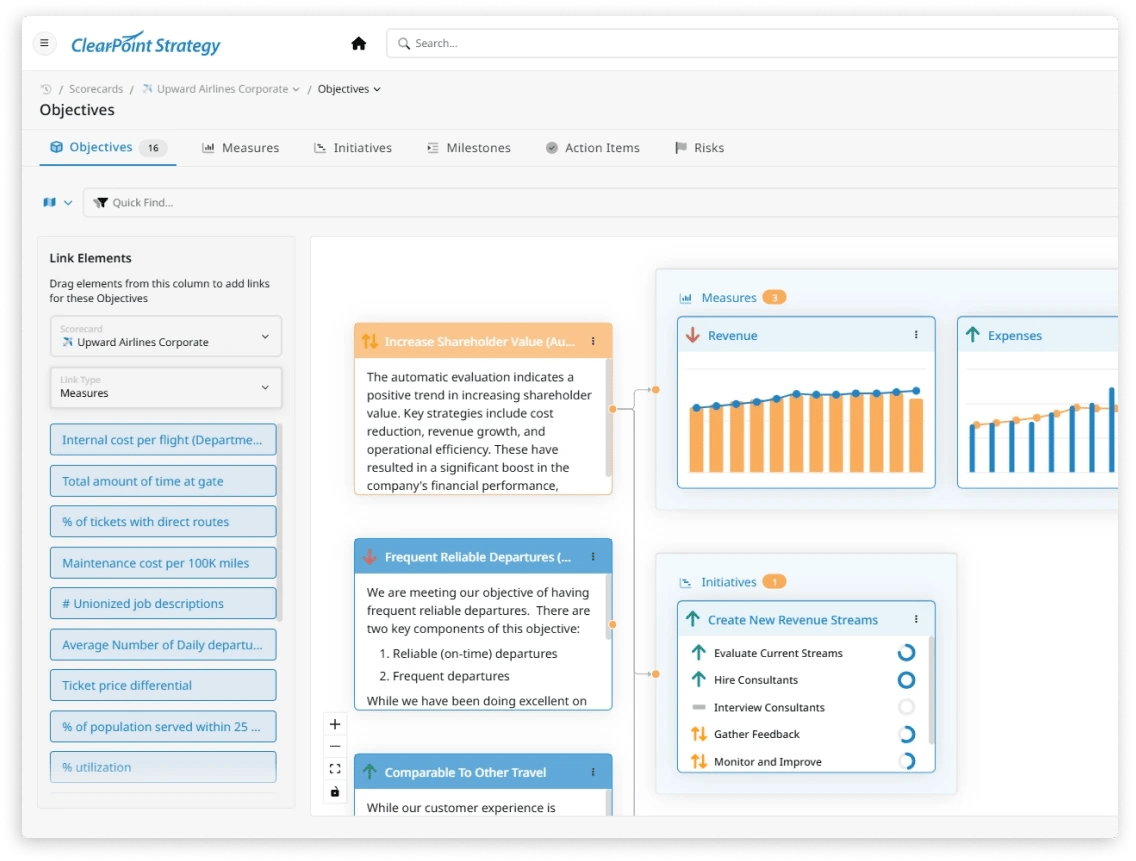
Task: Open options menu for Increase Shareholder Value
Action: 593,341
